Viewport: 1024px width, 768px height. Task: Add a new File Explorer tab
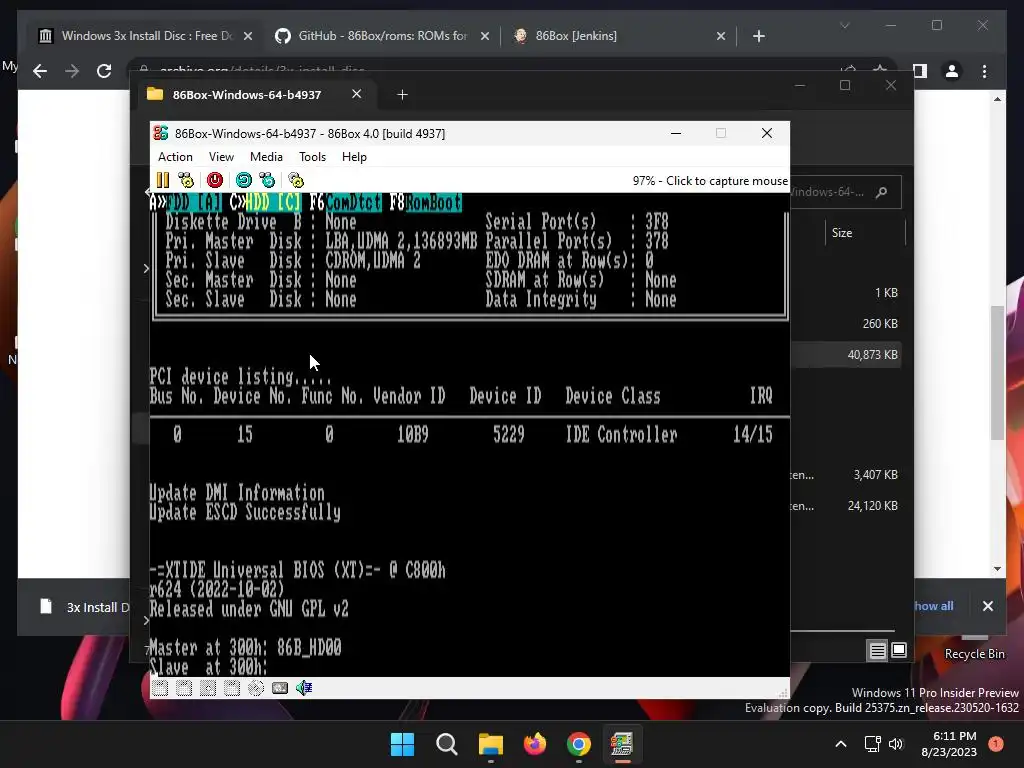402,95
